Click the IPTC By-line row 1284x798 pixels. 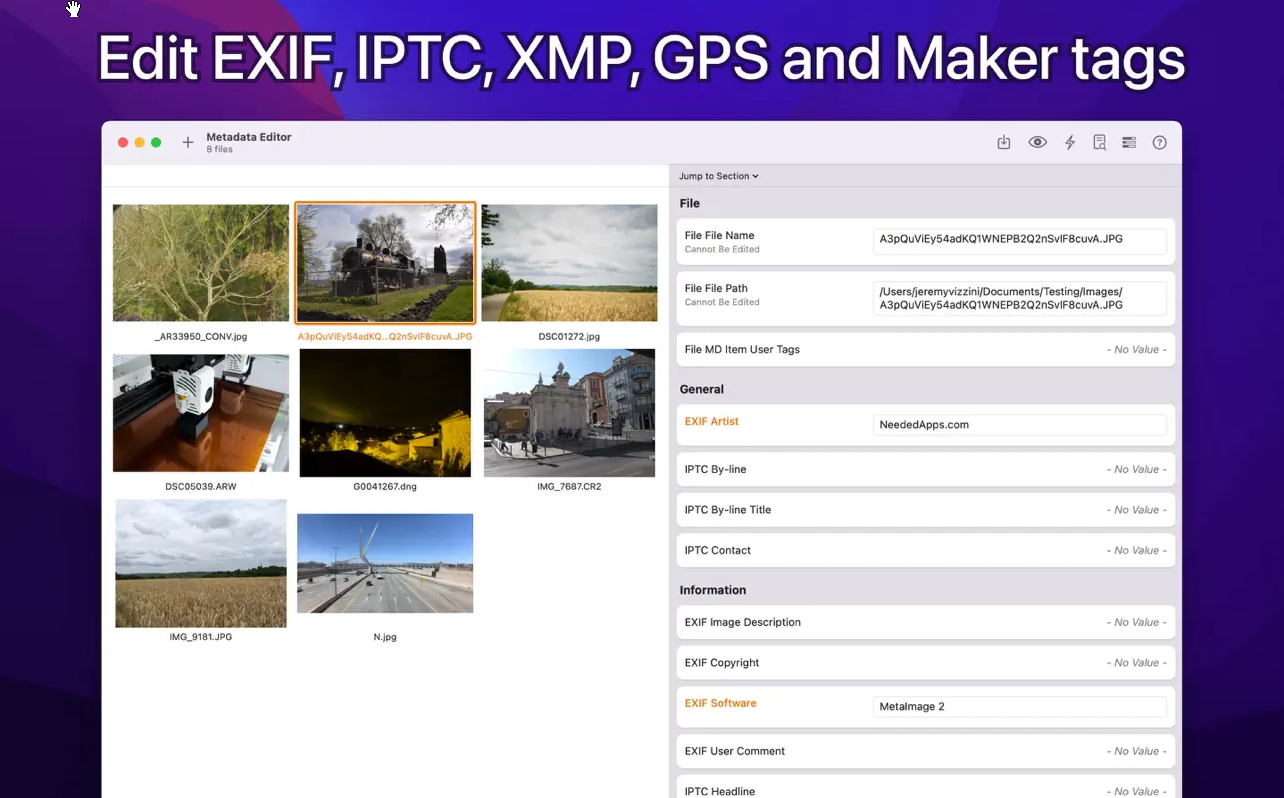(x=925, y=470)
